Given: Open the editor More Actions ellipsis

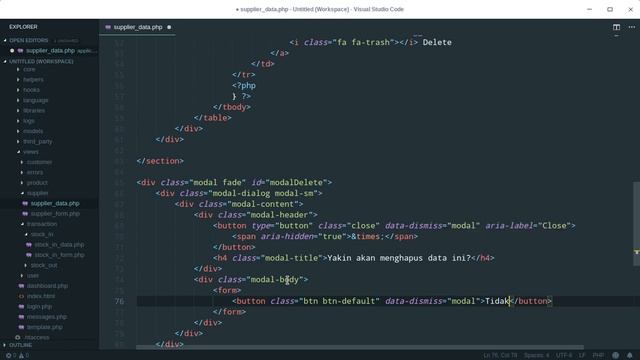Looking at the screenshot, I should click(x=632, y=27).
